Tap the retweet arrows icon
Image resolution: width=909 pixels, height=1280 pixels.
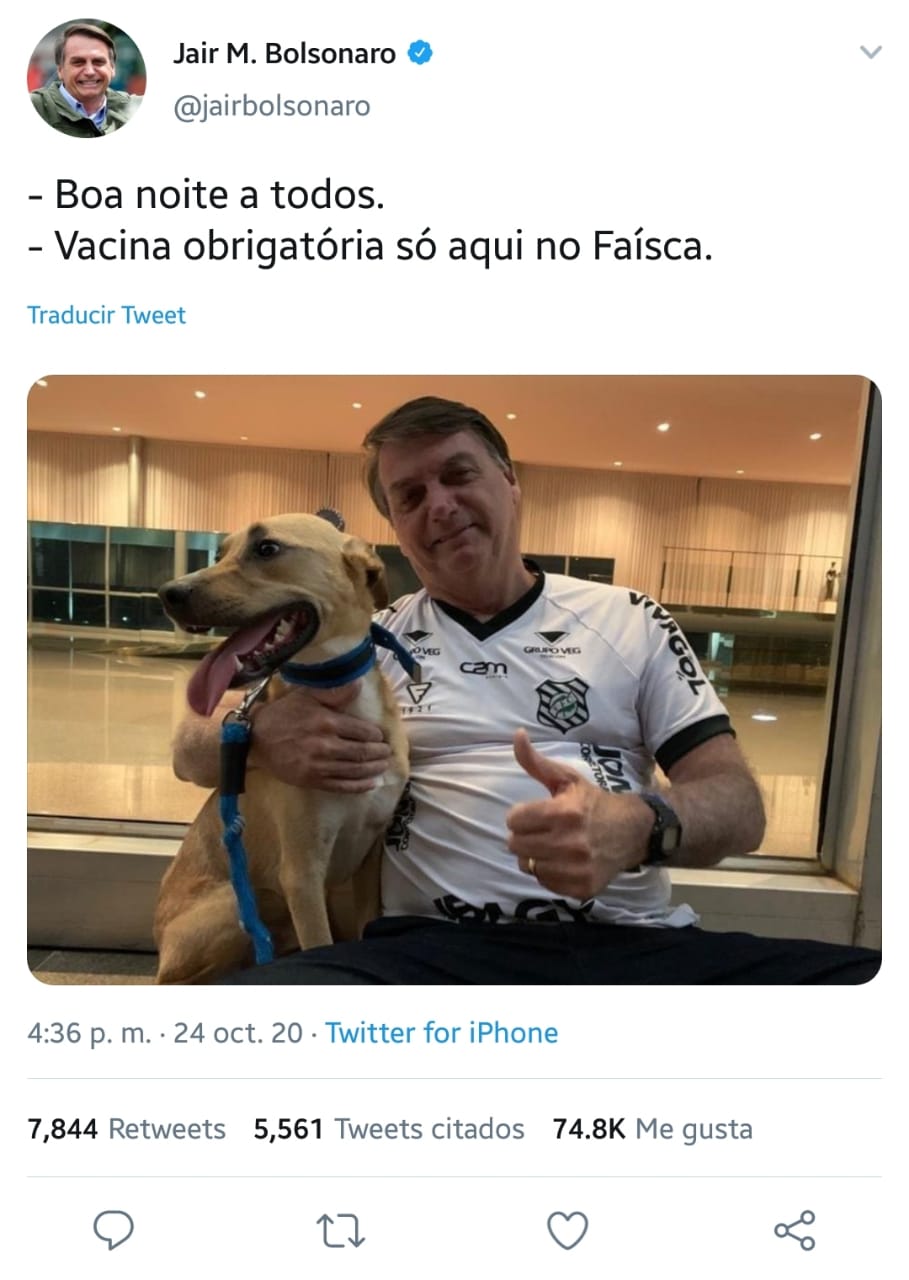[x=341, y=1230]
